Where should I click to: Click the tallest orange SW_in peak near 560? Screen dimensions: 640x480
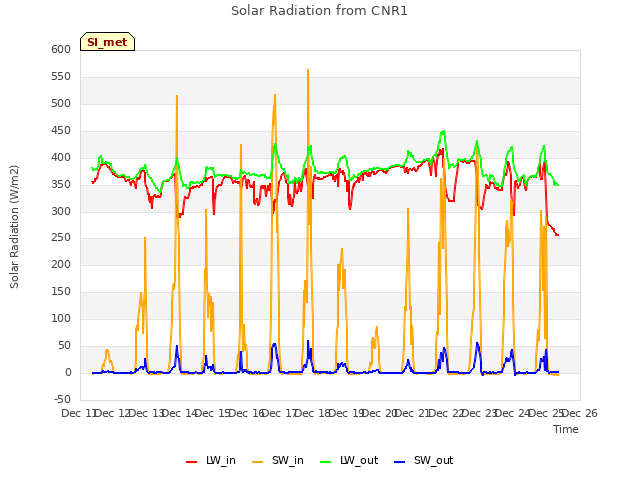(x=308, y=70)
